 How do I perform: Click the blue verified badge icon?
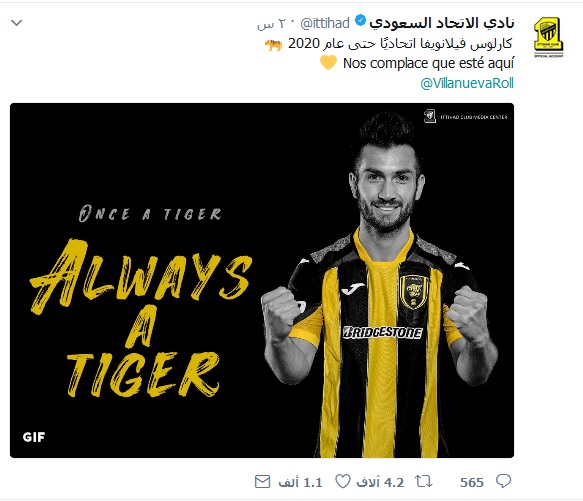pos(360,20)
